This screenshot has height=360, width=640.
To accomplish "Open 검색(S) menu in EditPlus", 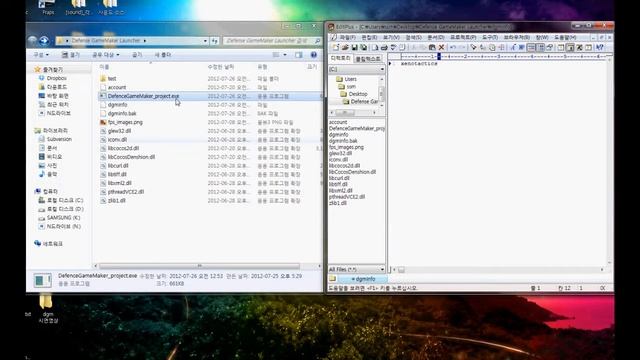I will tap(413, 38).
